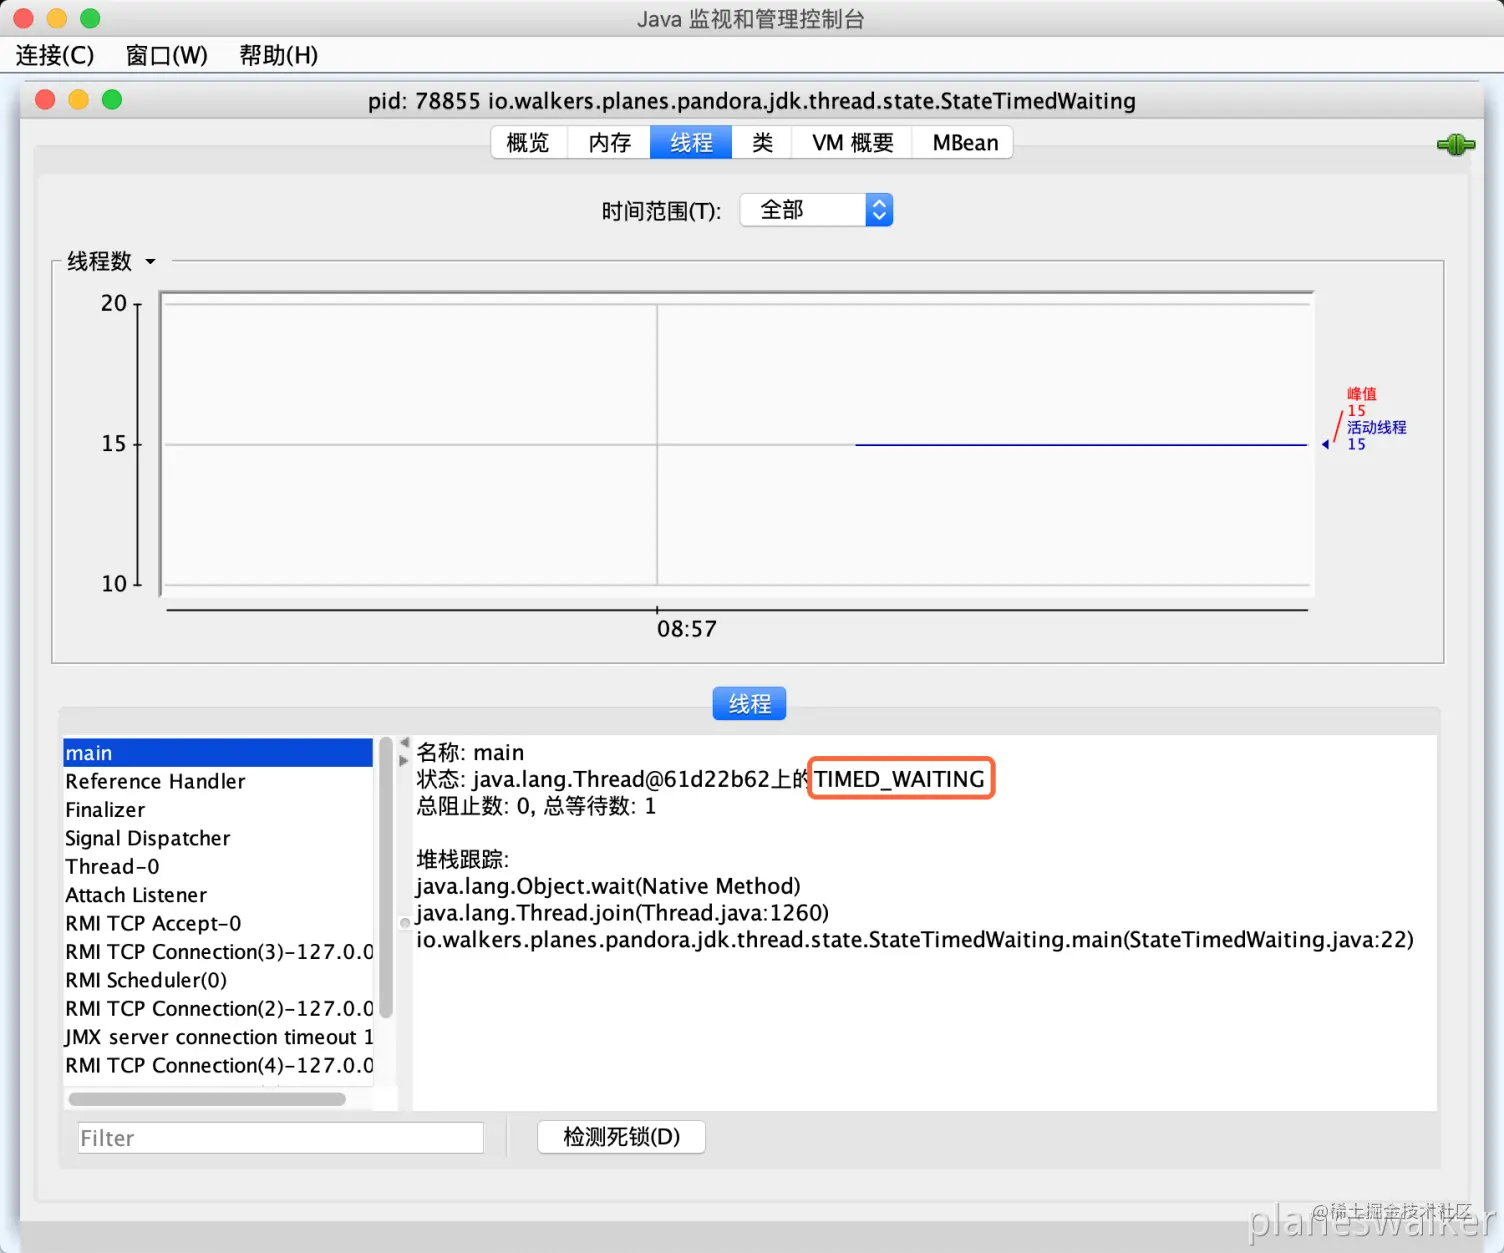Open the 连接(C) menu
1504x1253 pixels.
click(54, 55)
